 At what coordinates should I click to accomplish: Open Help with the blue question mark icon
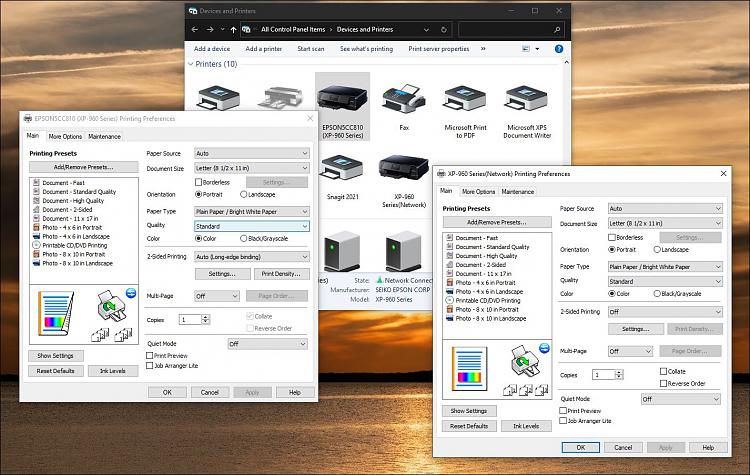coord(559,49)
